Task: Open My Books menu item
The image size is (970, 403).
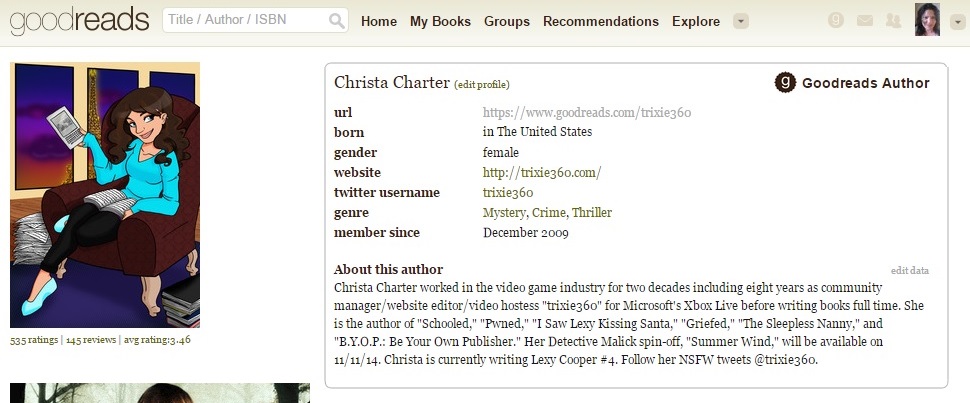Action: tap(440, 21)
